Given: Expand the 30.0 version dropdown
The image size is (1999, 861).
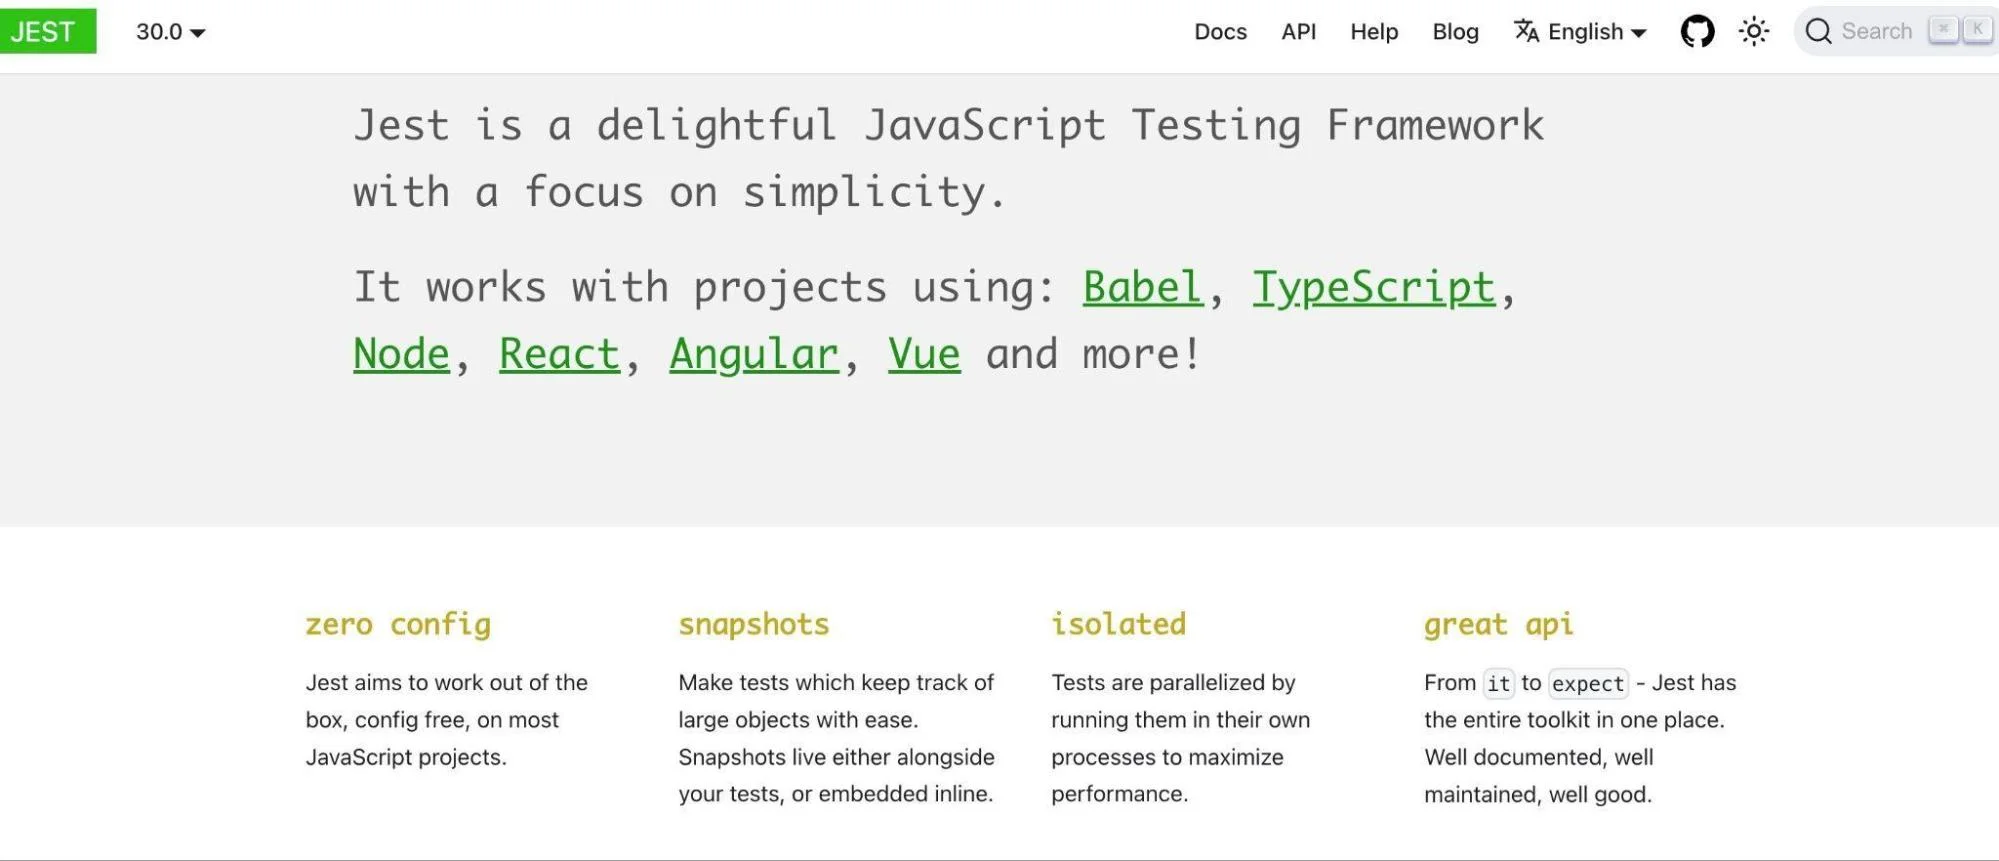Looking at the screenshot, I should [171, 32].
